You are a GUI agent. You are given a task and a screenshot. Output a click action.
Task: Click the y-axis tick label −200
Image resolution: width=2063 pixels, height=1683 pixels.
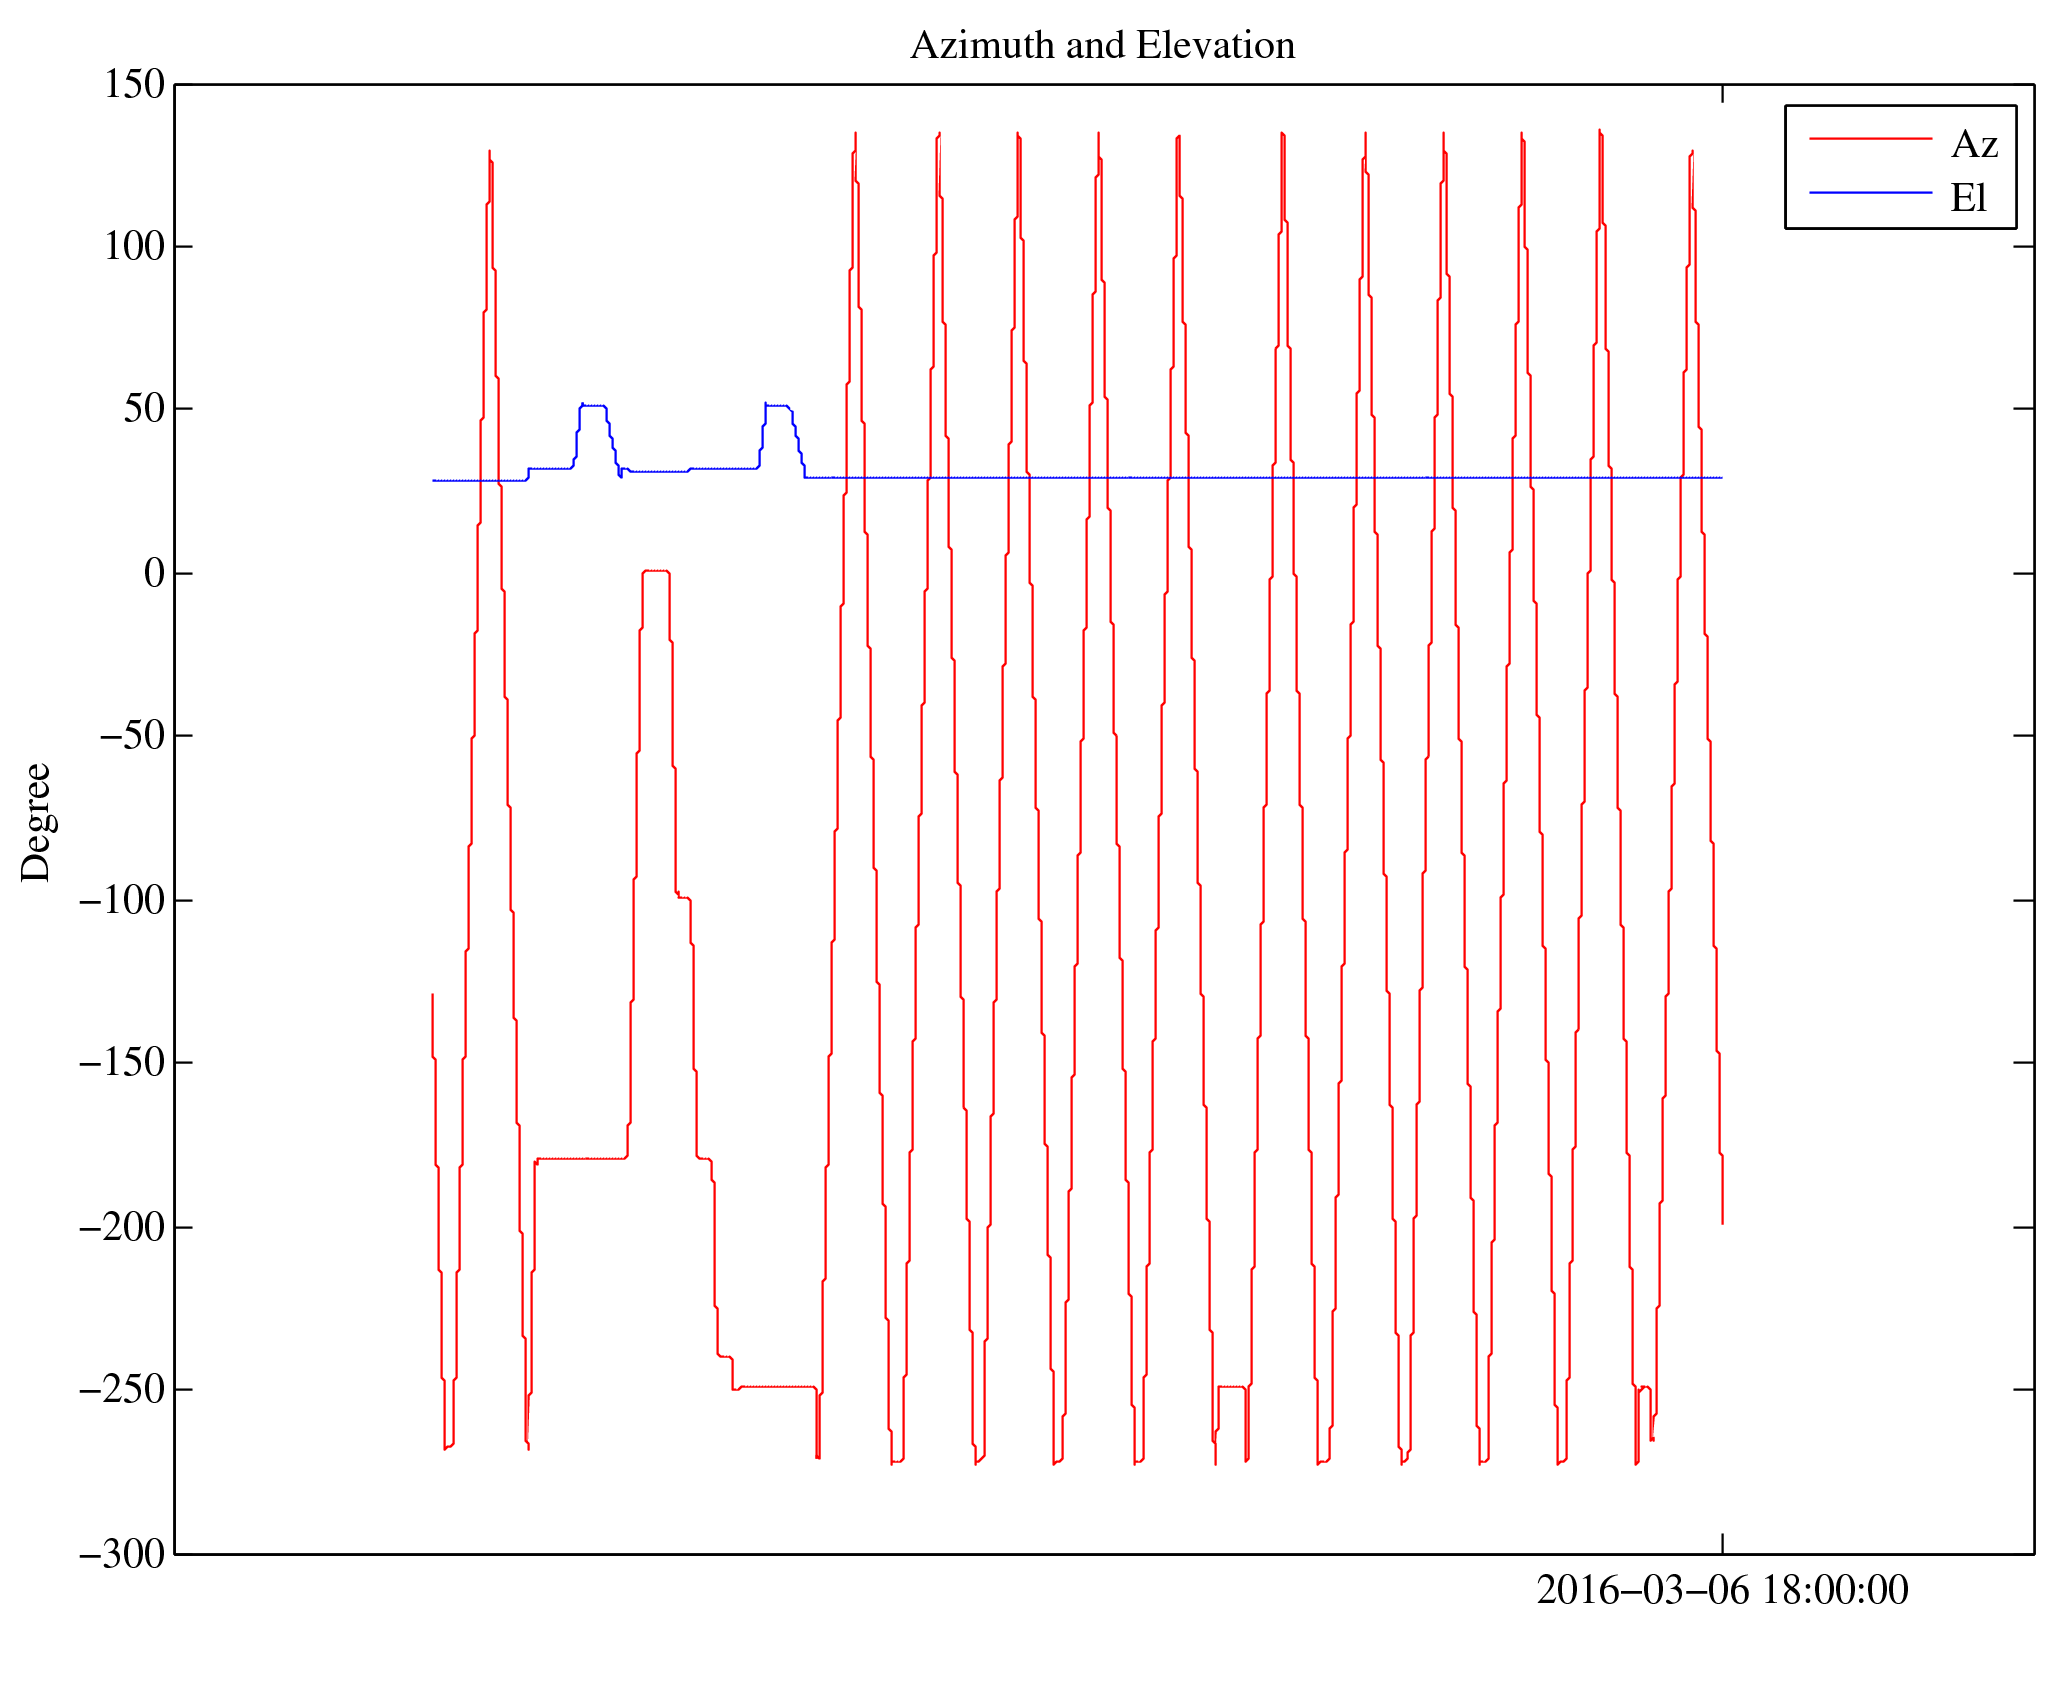(122, 1227)
